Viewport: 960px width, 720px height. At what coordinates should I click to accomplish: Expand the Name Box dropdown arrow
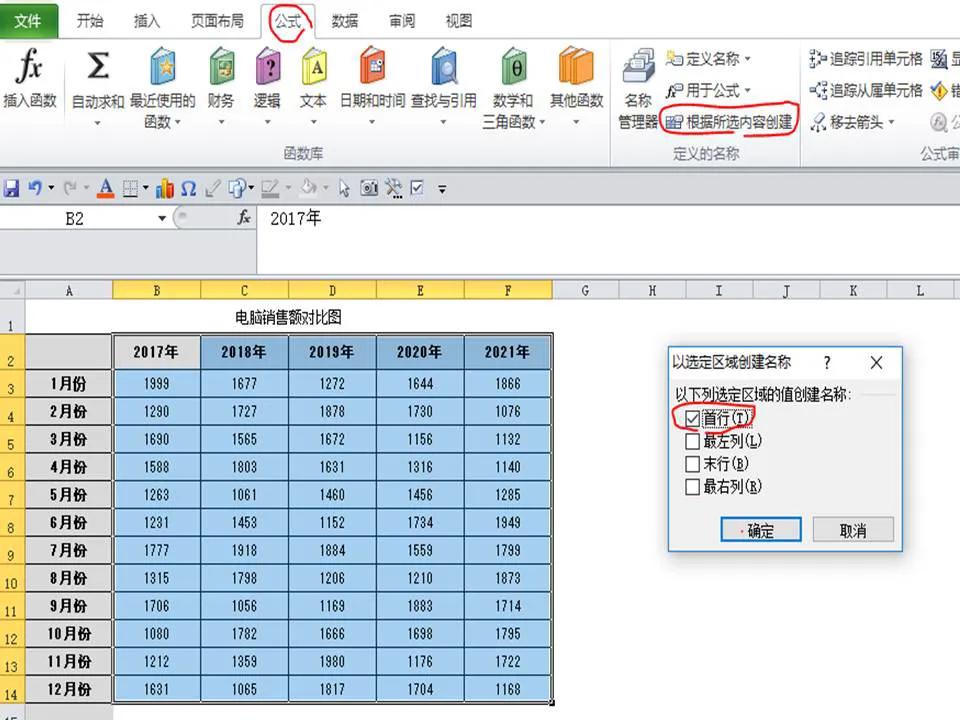click(162, 219)
